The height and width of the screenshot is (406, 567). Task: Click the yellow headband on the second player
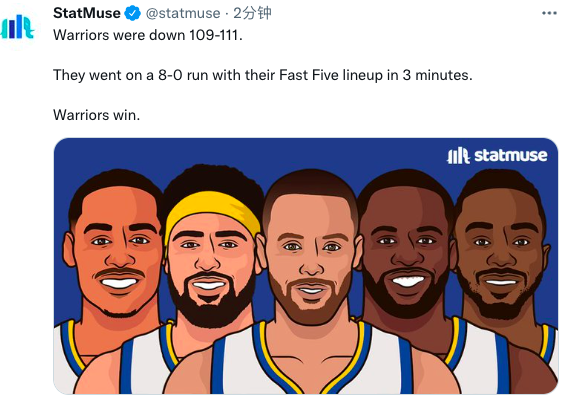(x=213, y=211)
